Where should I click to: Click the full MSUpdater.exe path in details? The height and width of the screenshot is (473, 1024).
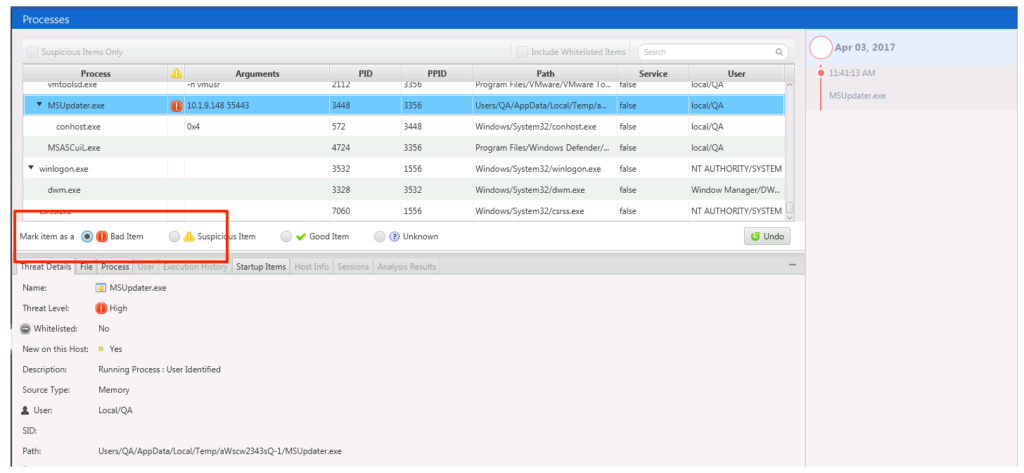pos(220,451)
